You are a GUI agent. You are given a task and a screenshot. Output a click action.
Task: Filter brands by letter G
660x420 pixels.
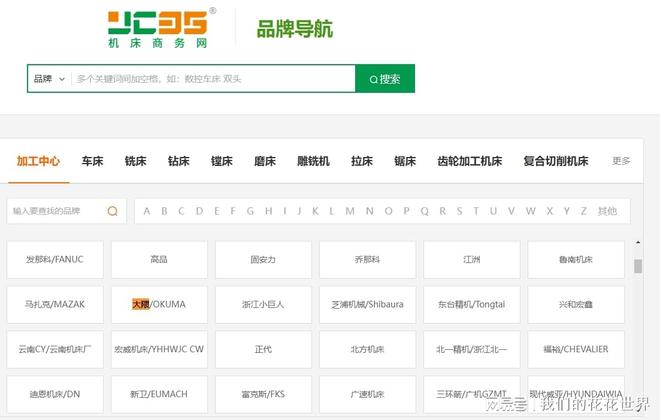point(250,211)
